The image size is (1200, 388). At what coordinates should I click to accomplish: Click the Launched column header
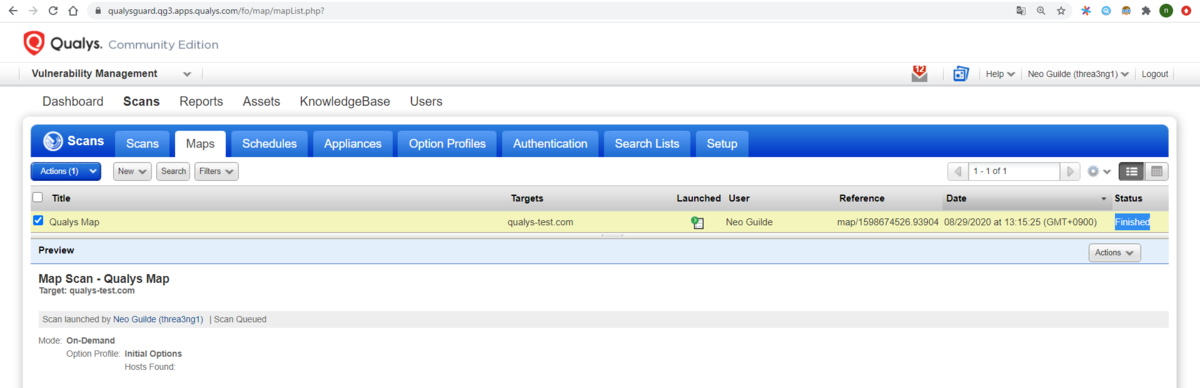(698, 198)
